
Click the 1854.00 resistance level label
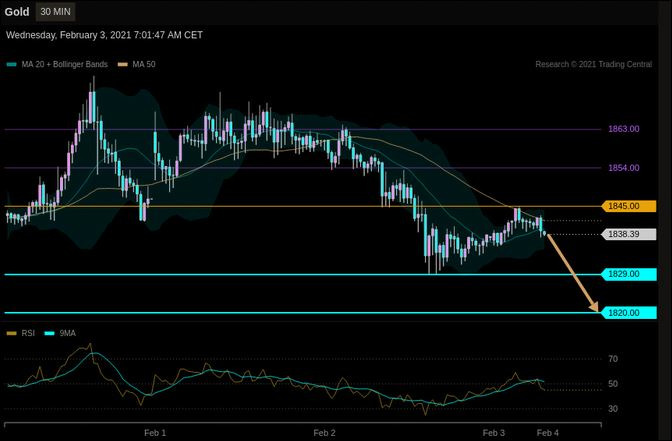[624, 168]
